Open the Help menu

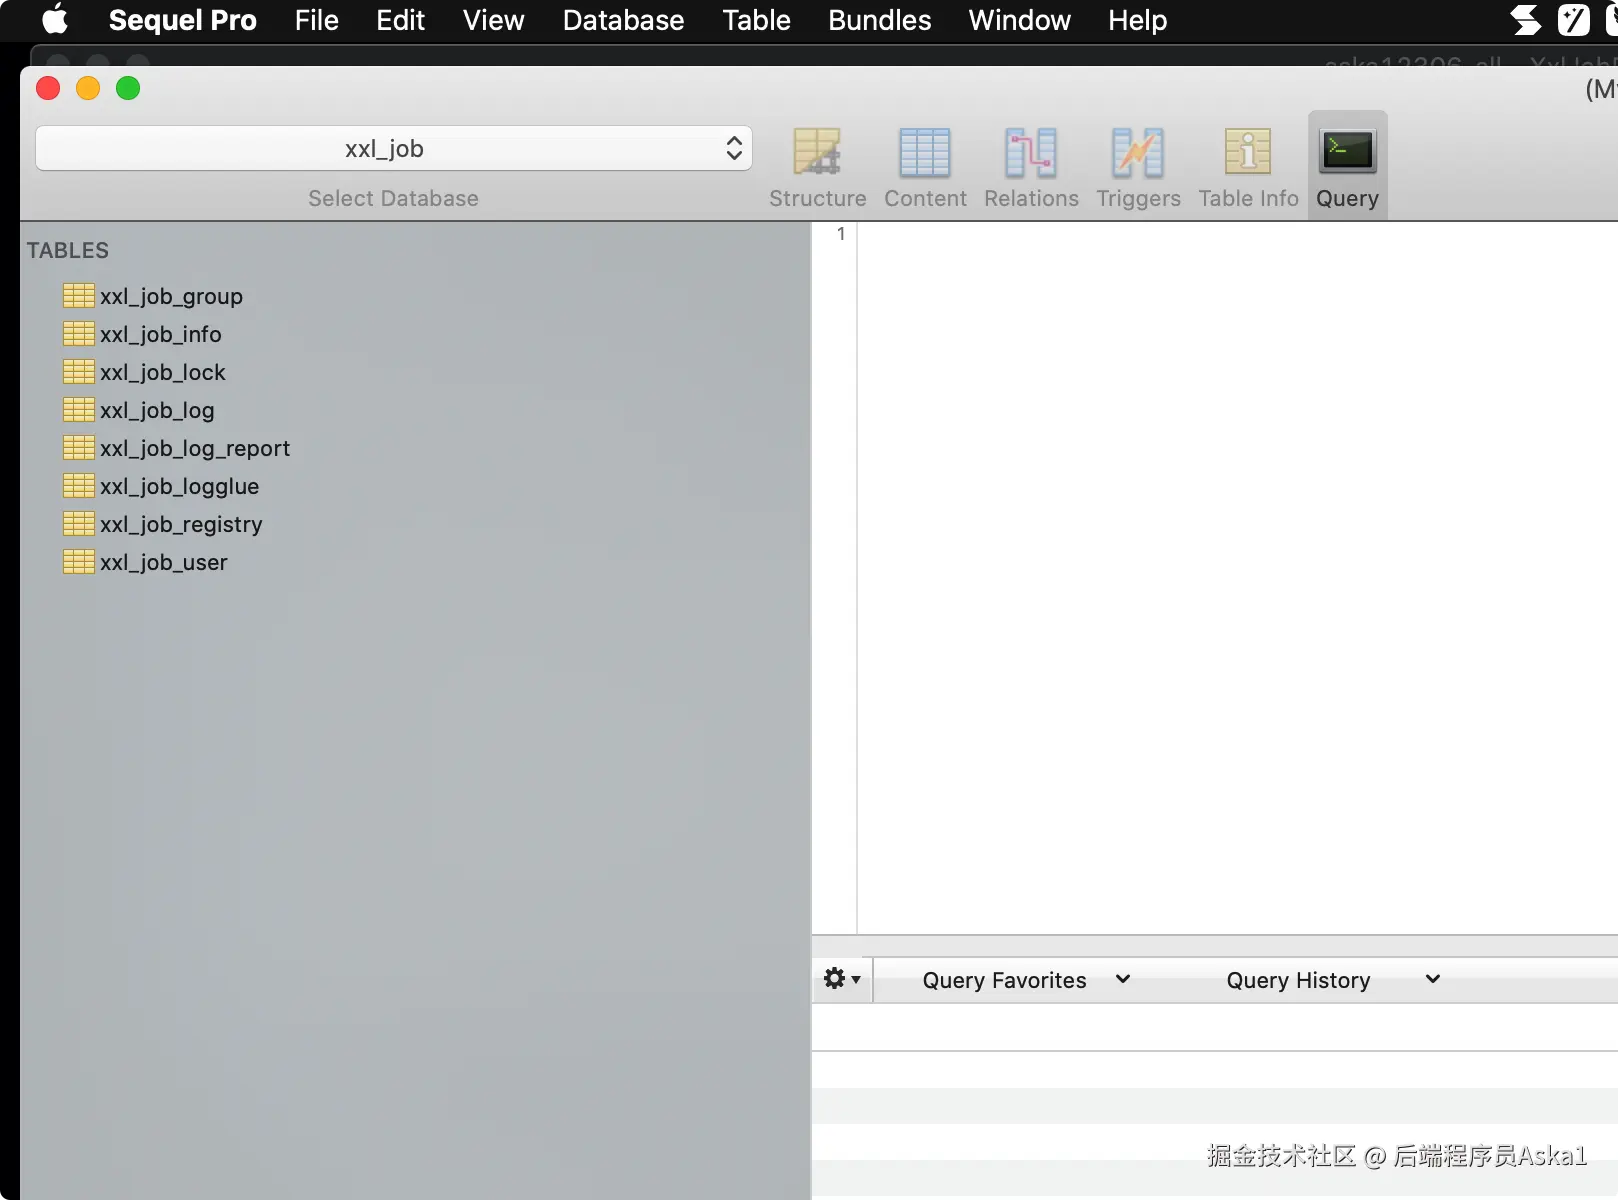[1138, 20]
